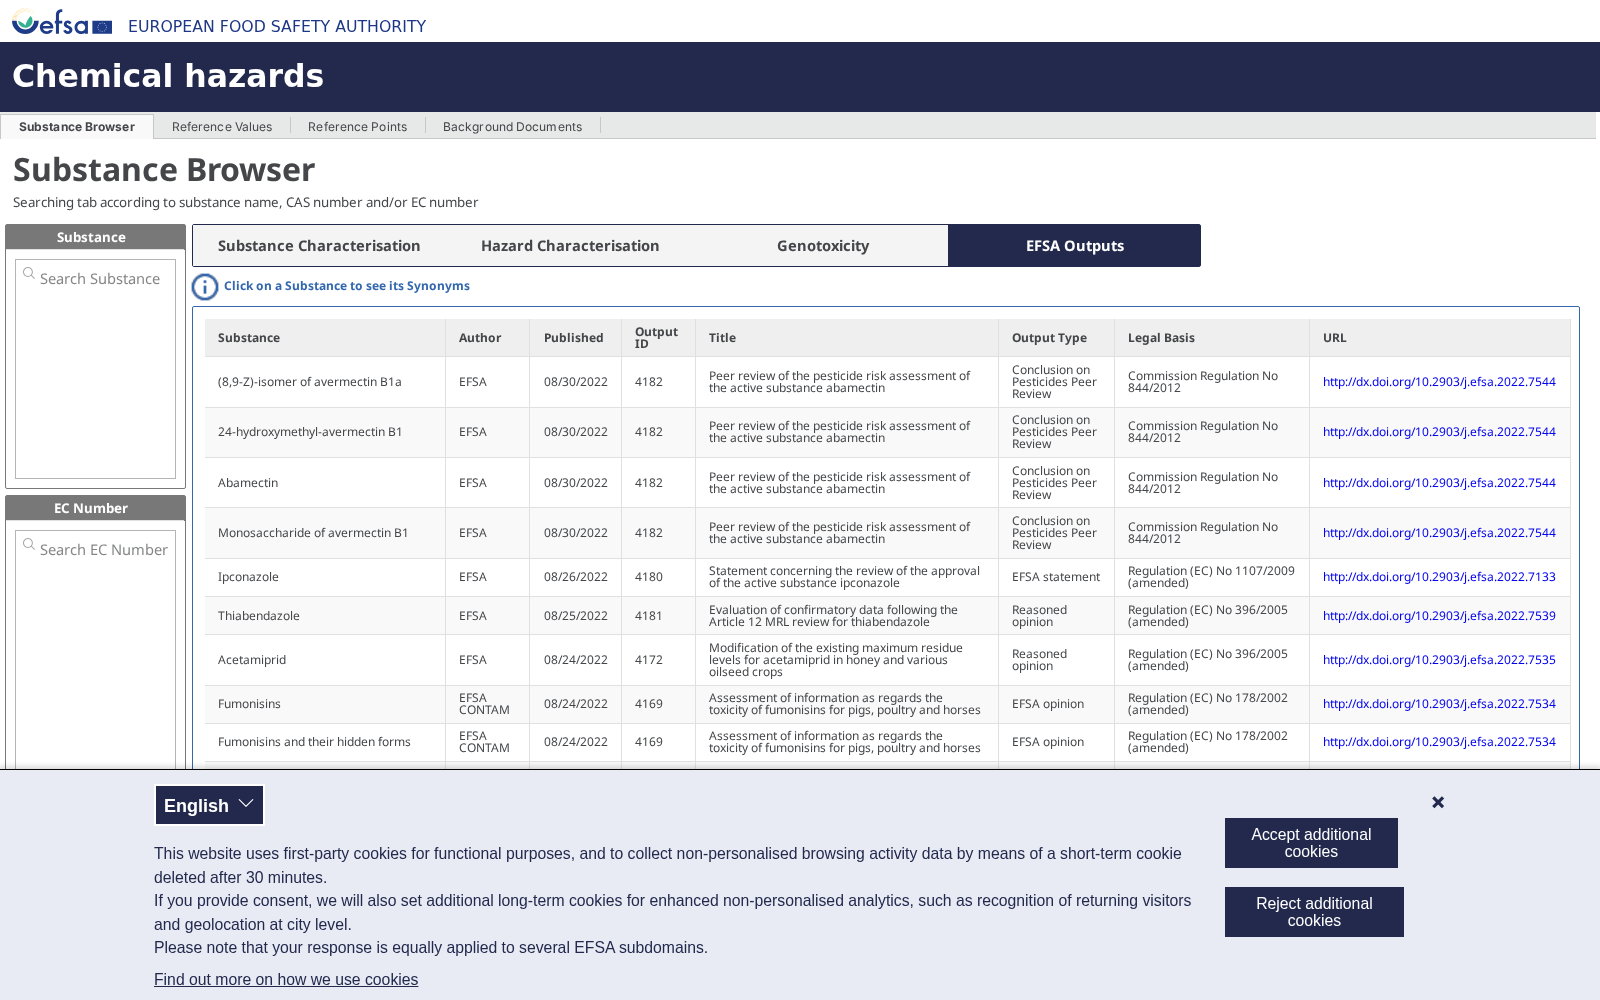Click the Search Substance input field
1600x1000 pixels.
(96, 279)
